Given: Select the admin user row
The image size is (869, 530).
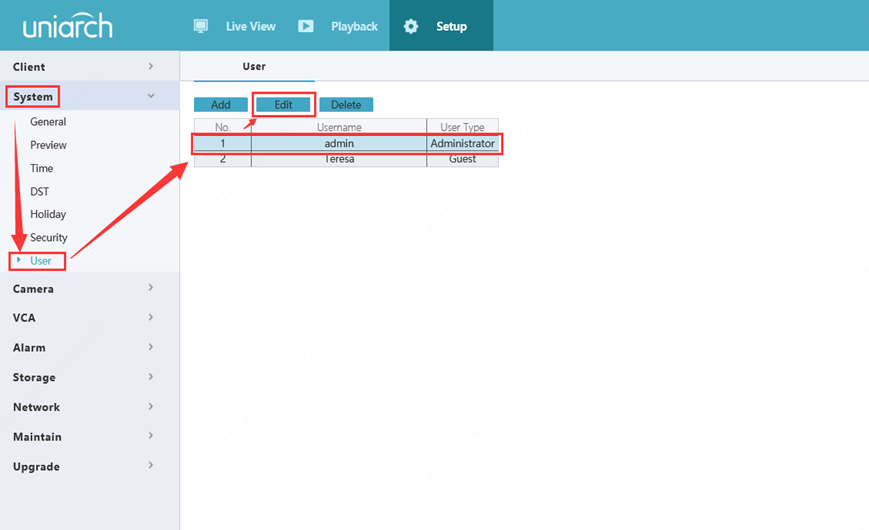Looking at the screenshot, I should 339,144.
